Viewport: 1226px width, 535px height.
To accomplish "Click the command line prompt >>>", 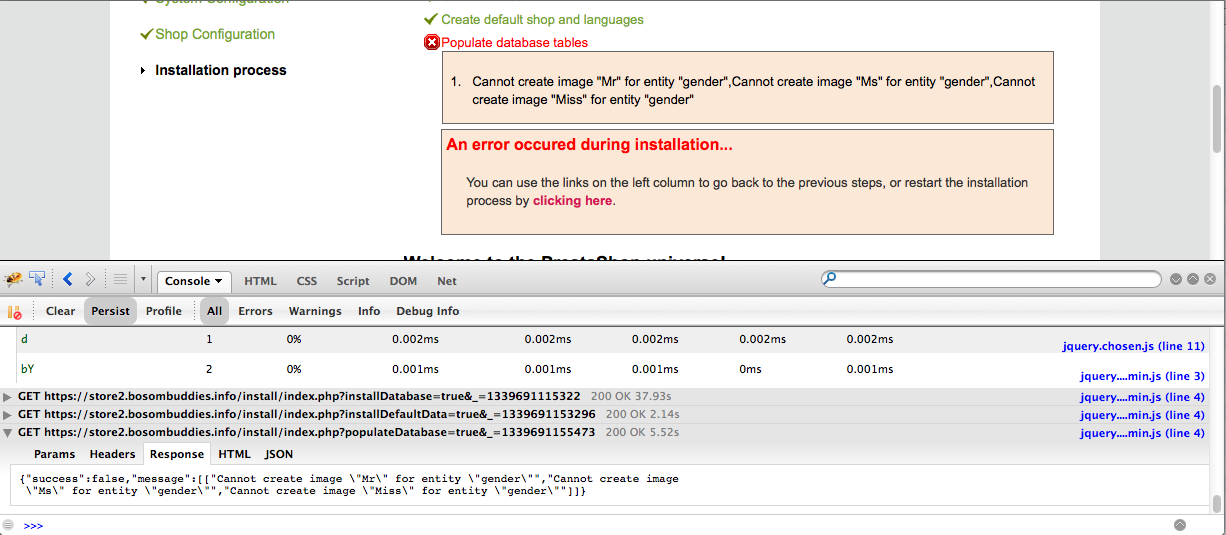I will click(x=33, y=525).
